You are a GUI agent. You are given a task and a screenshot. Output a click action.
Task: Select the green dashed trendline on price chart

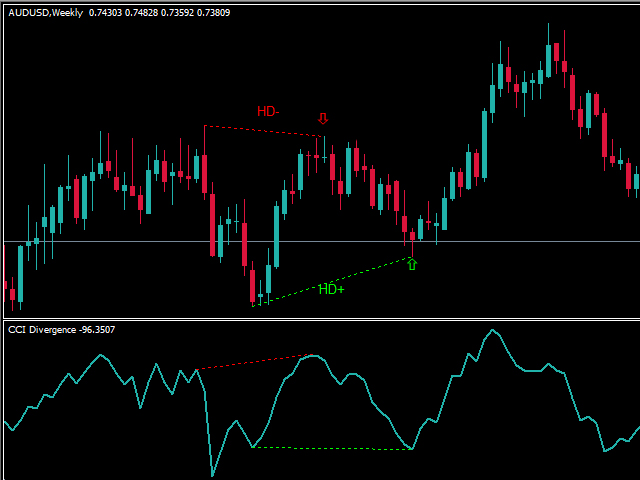(331, 282)
